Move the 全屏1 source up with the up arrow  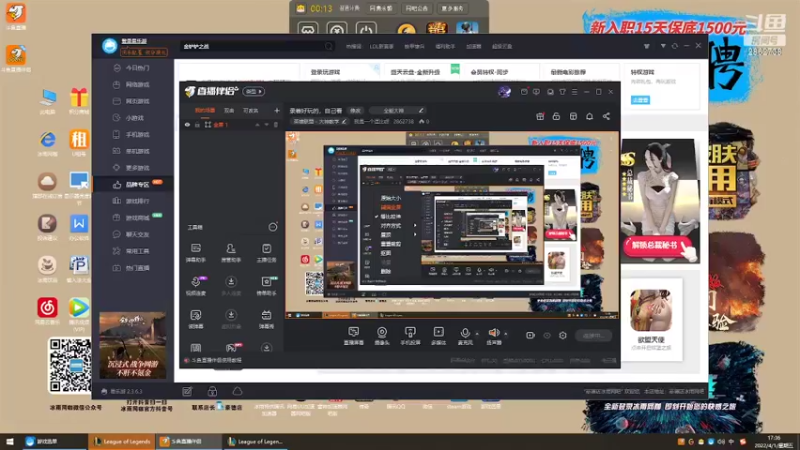[x=257, y=124]
